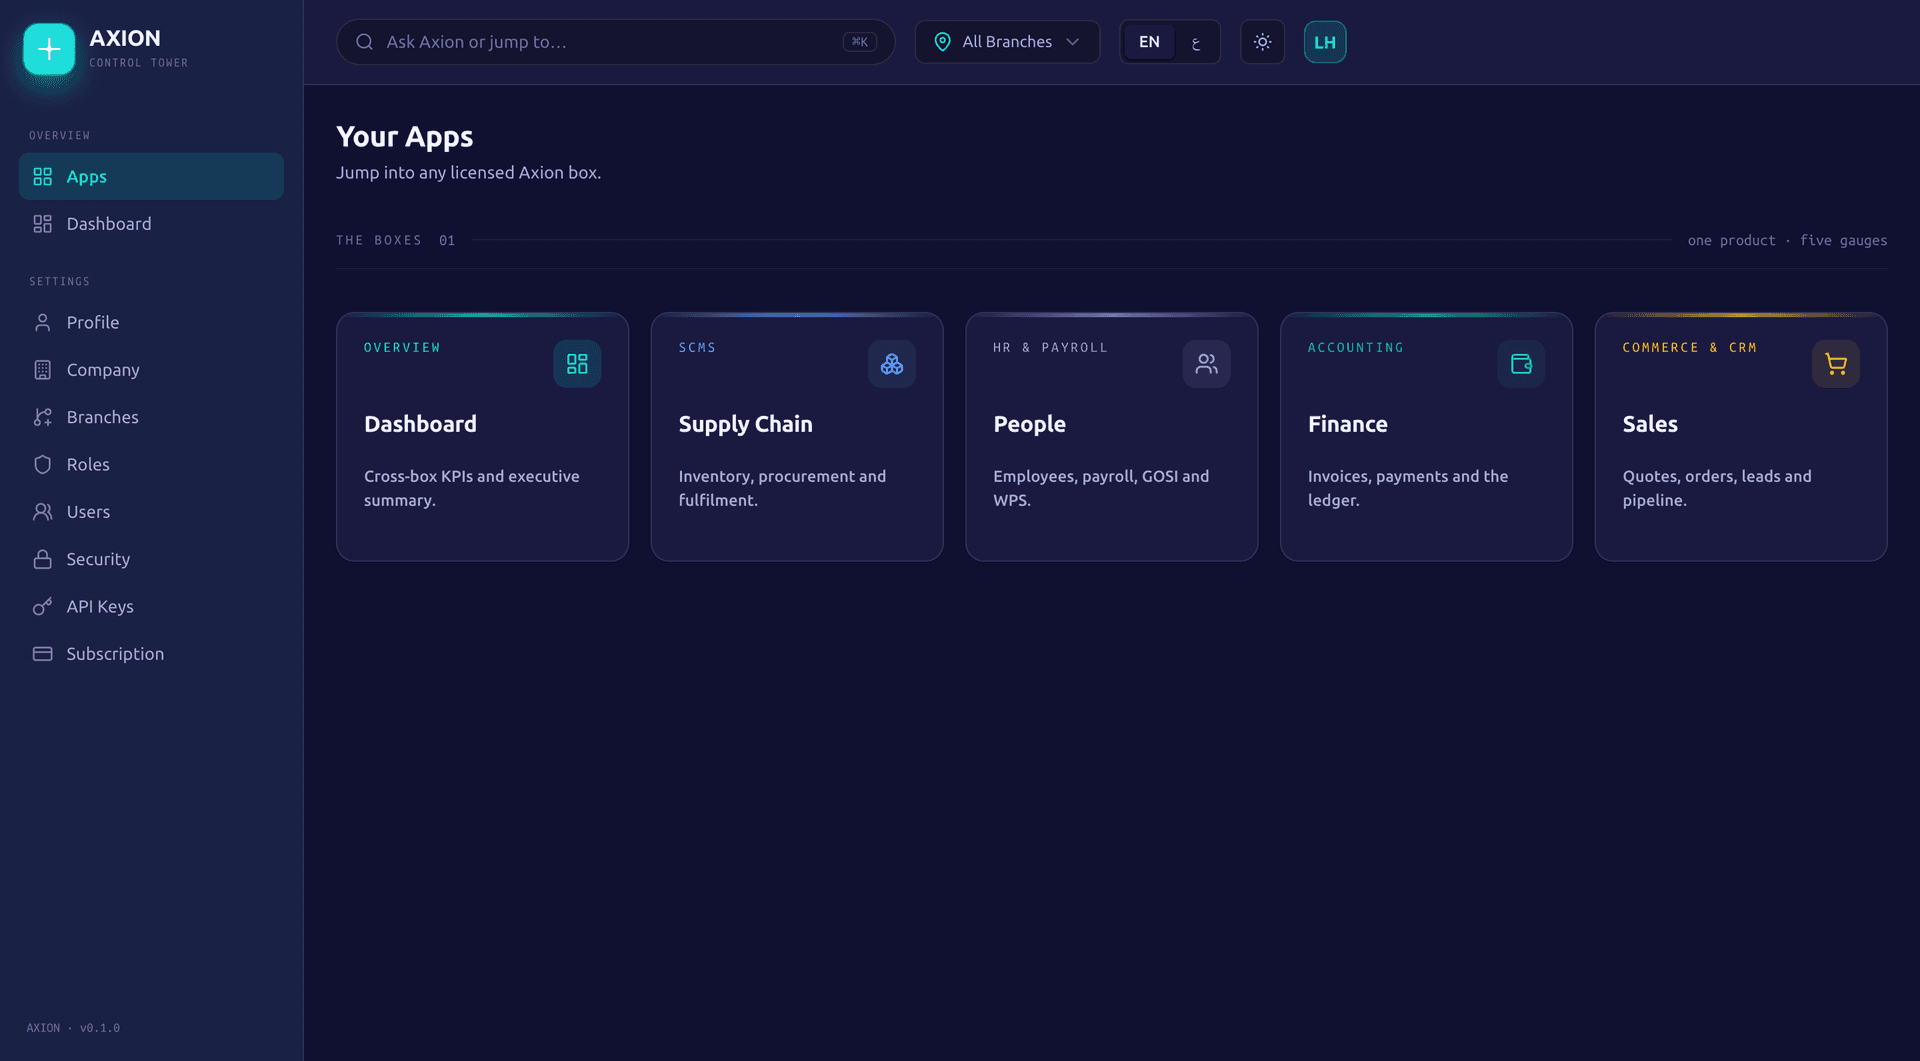
Task: Click 'one product · five gauges' text
Action: point(1787,241)
